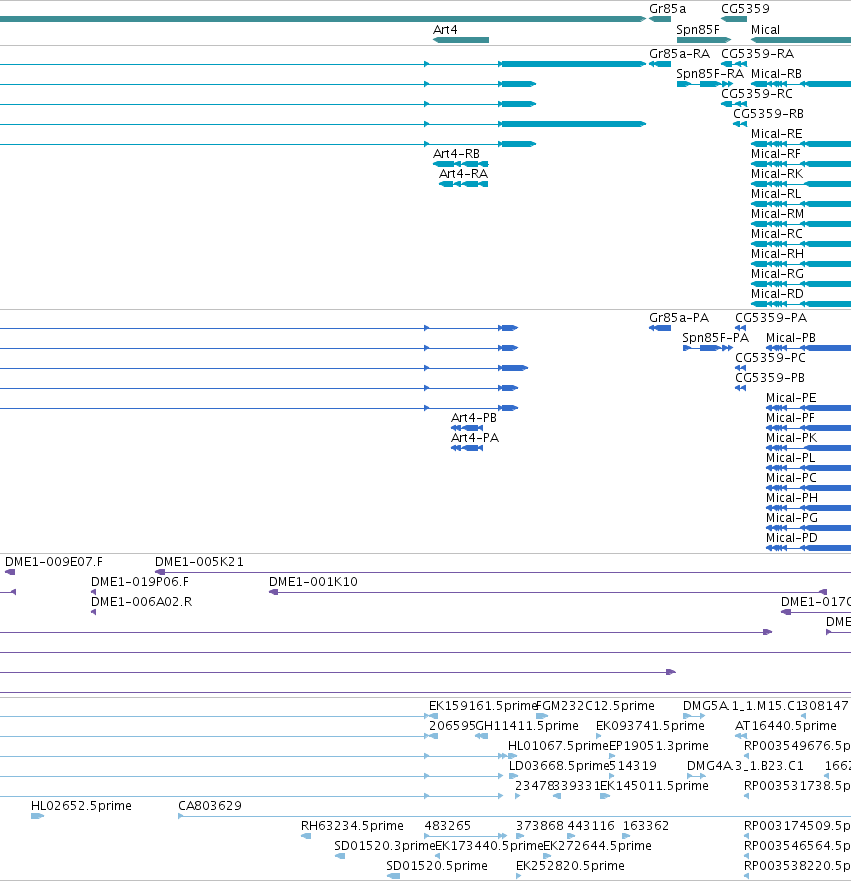Click transcript Mical-RL
The height and width of the screenshot is (881, 851).
coord(801,204)
